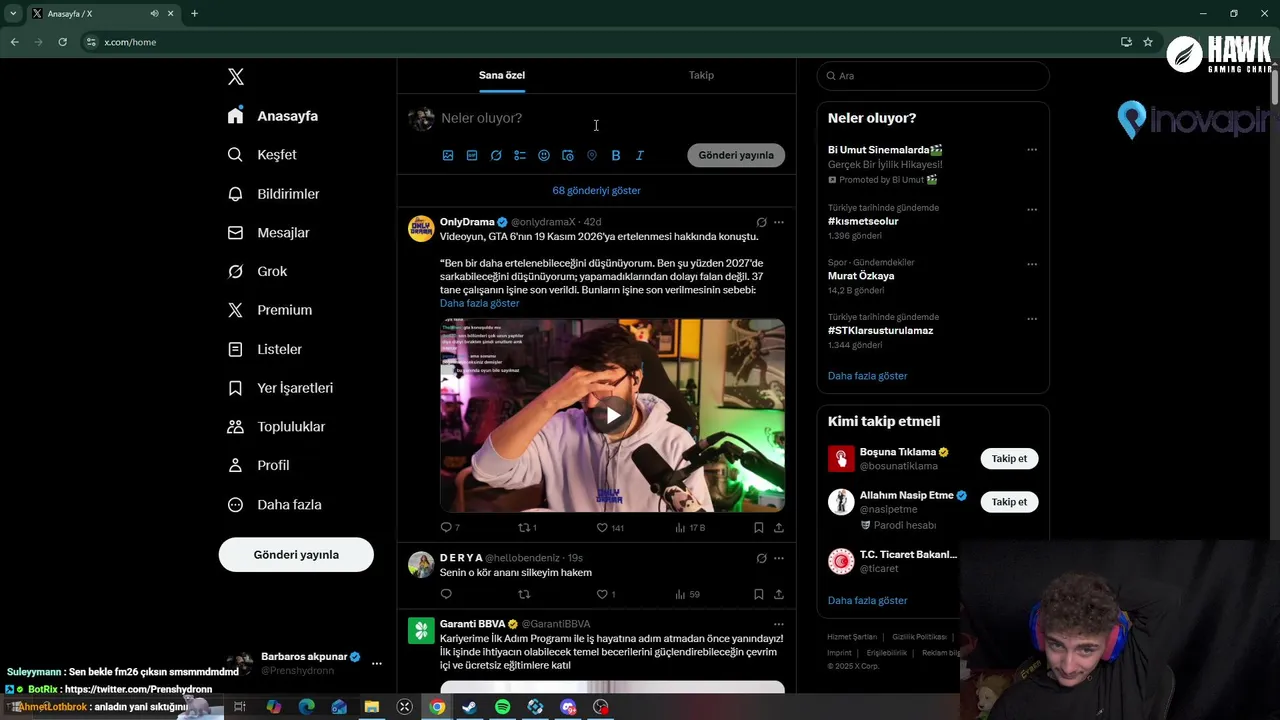1280x720 pixels.
Task: Open options for #STKlarsusturulamaz trend
Action: [x=1032, y=320]
